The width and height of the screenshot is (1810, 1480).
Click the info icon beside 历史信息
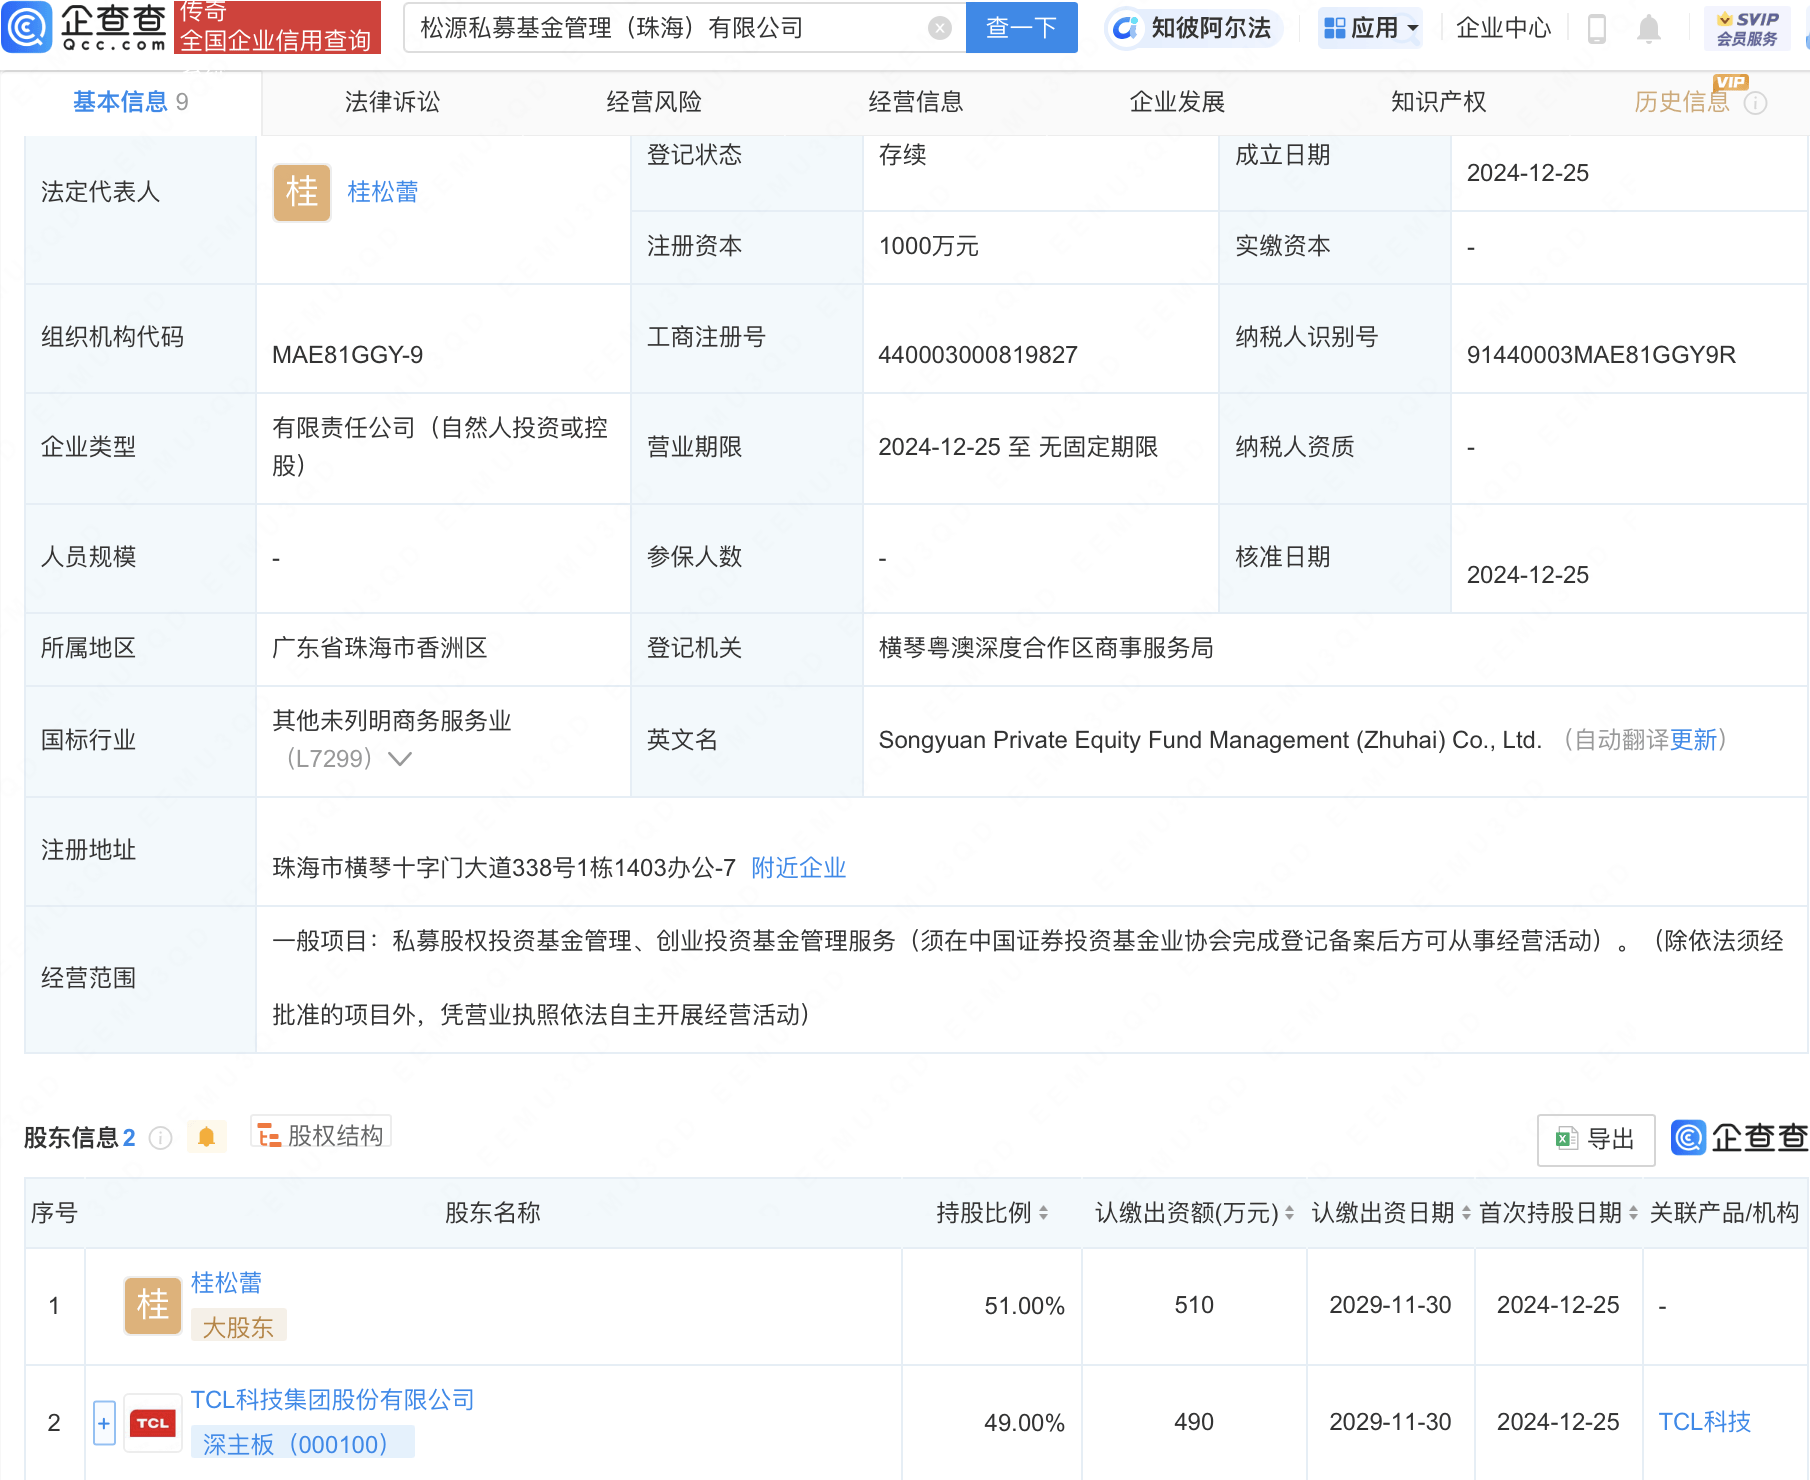(x=1755, y=103)
